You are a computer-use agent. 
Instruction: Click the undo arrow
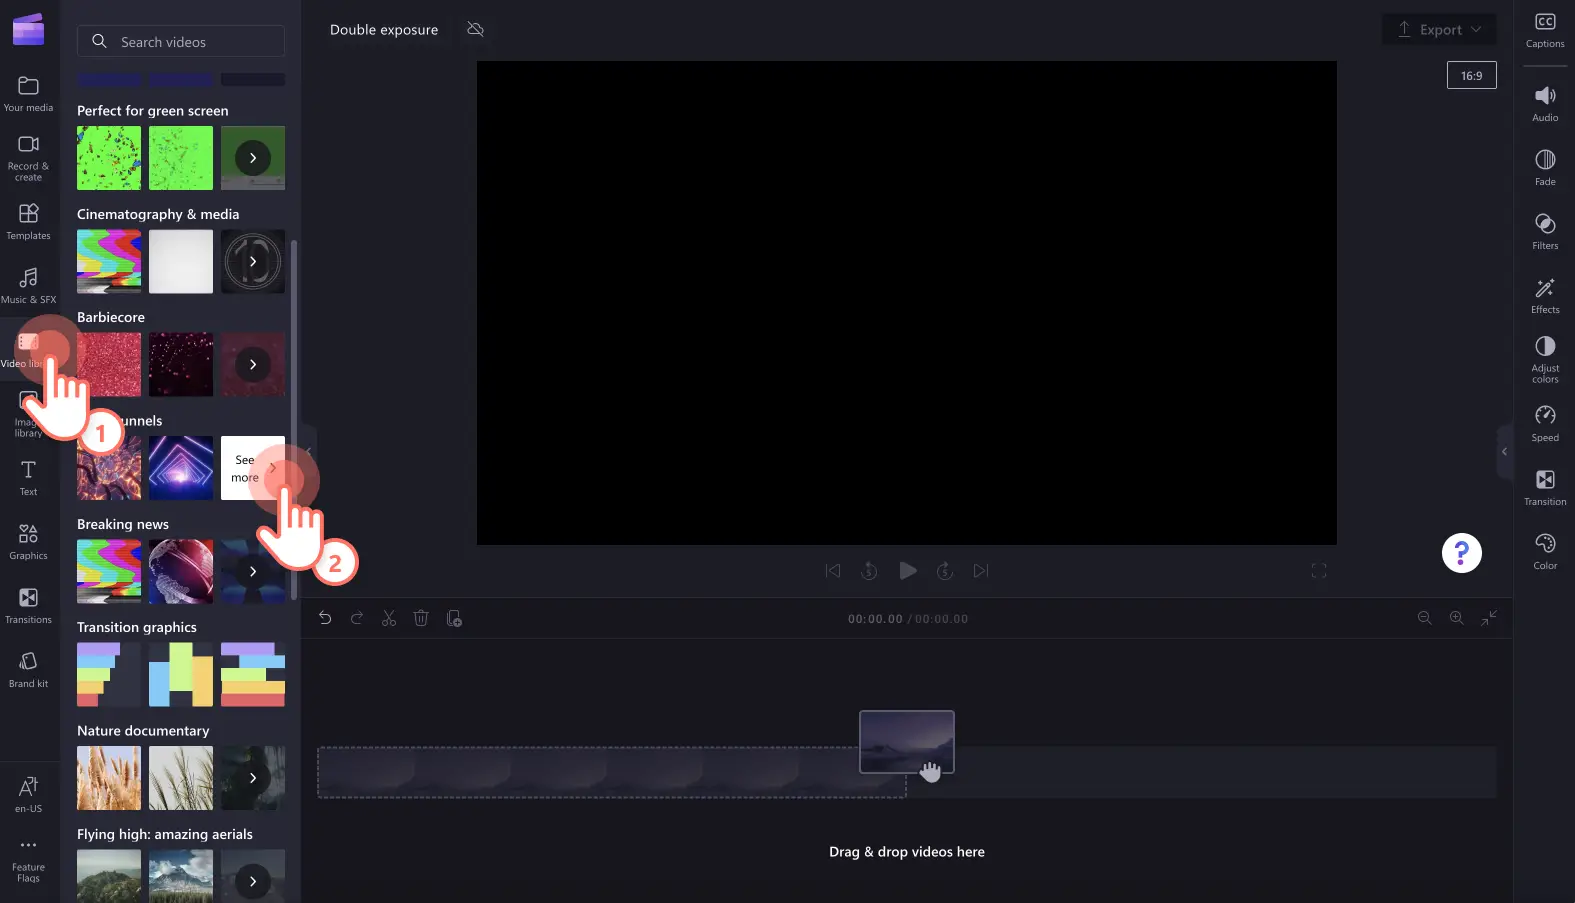click(x=325, y=619)
